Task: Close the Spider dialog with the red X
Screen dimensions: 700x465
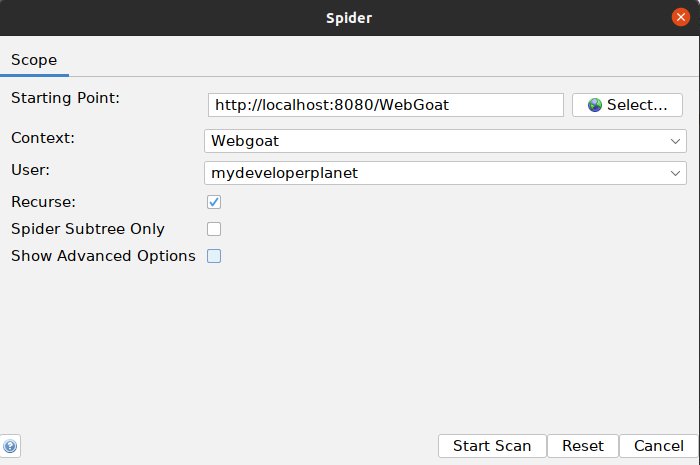Action: pos(680,18)
